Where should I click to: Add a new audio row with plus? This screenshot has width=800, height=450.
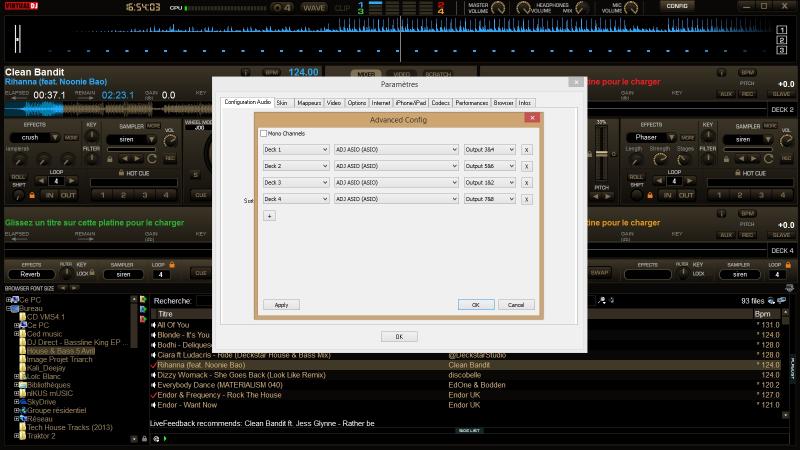(x=269, y=215)
